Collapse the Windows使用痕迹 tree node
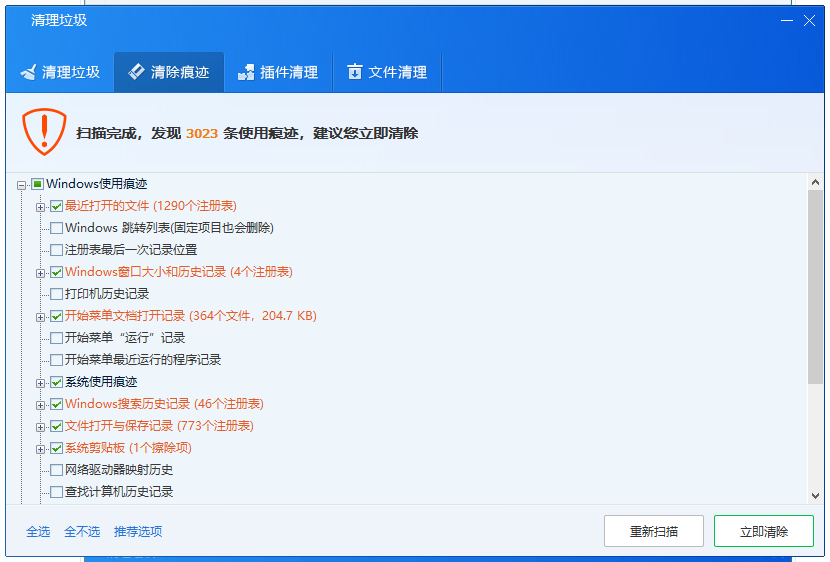Image resolution: width=830 pixels, height=562 pixels. coord(21,185)
